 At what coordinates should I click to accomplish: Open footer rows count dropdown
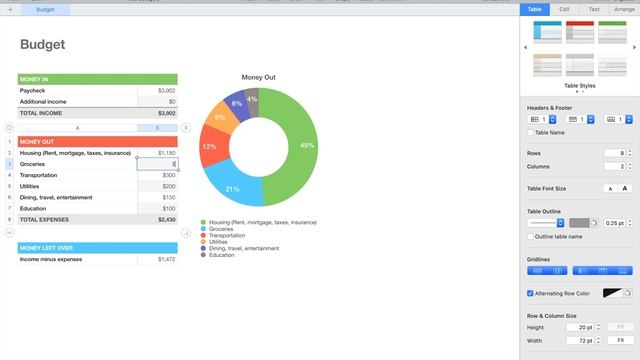(x=618, y=119)
